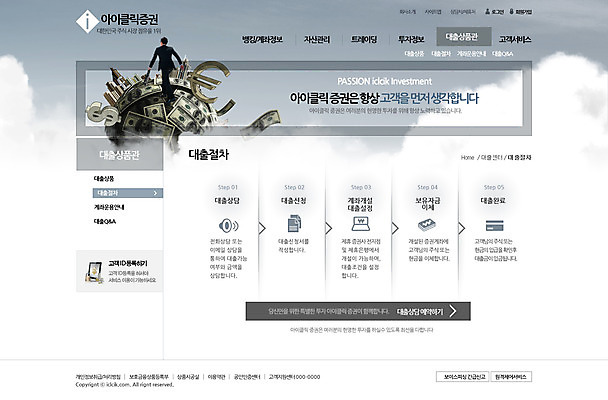
Task: Click first footer link 개인정보취급처리방침
Action: [x=98, y=377]
